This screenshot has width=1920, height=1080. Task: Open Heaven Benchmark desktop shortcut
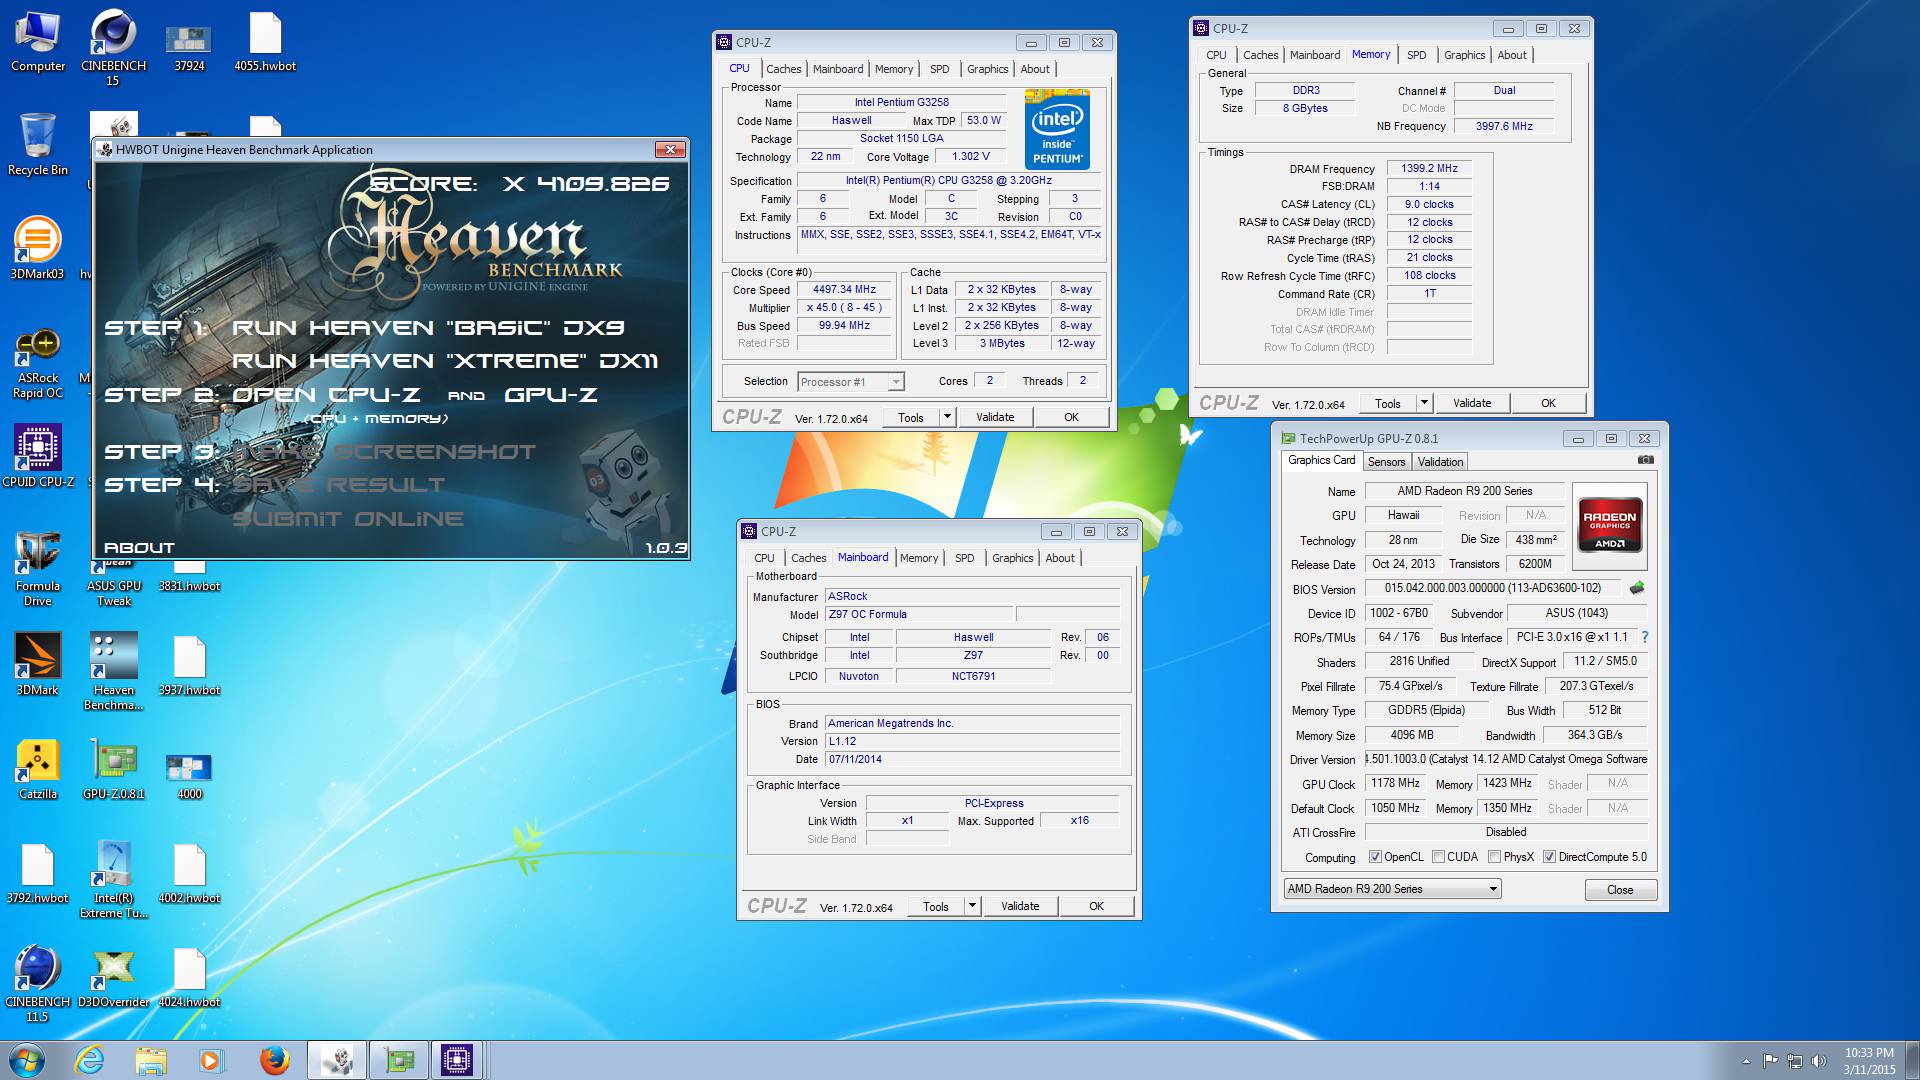tap(113, 670)
